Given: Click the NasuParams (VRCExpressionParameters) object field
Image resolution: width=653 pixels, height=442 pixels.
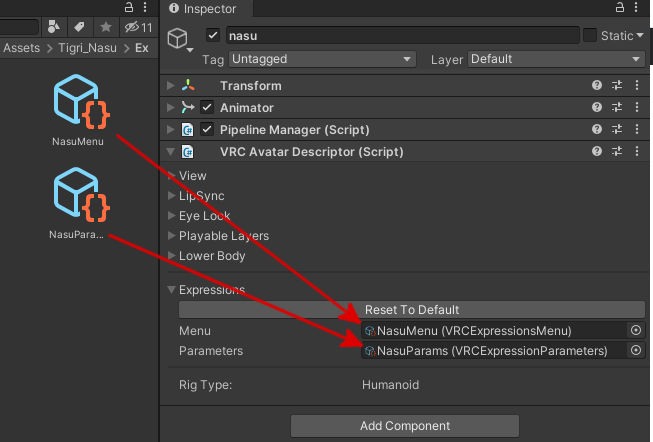Looking at the screenshot, I should (493, 350).
